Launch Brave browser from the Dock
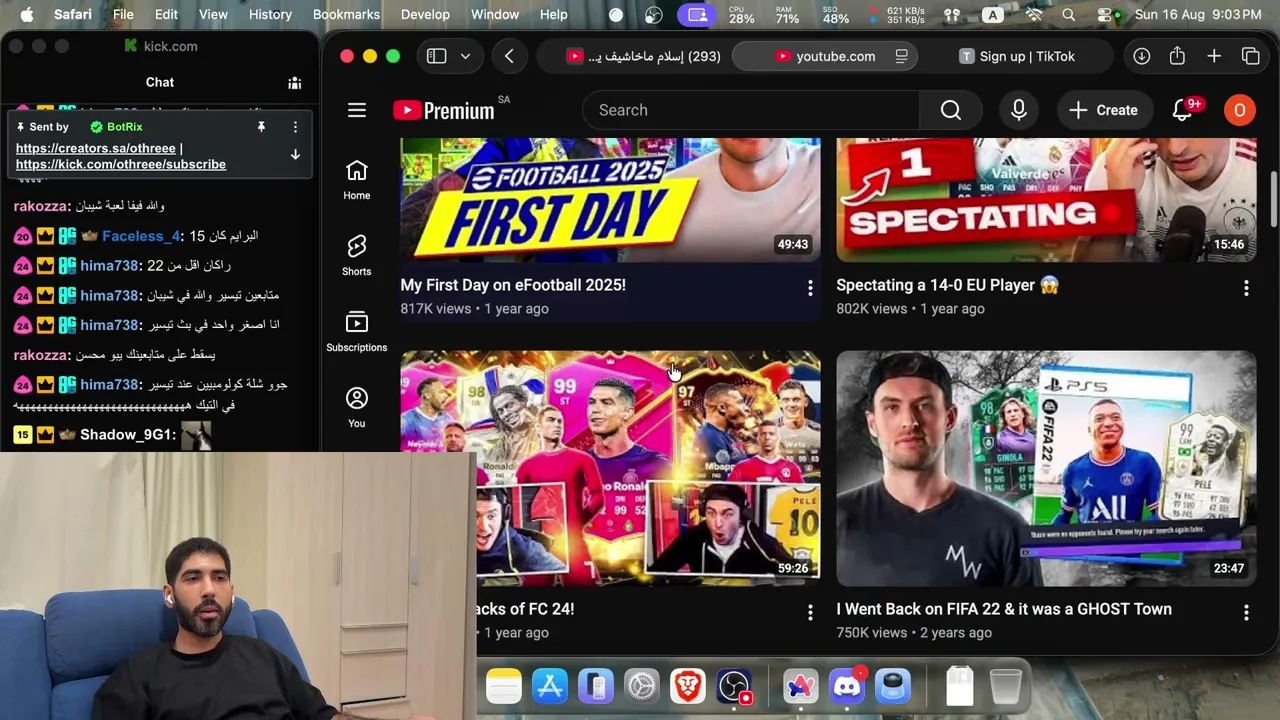 point(688,686)
